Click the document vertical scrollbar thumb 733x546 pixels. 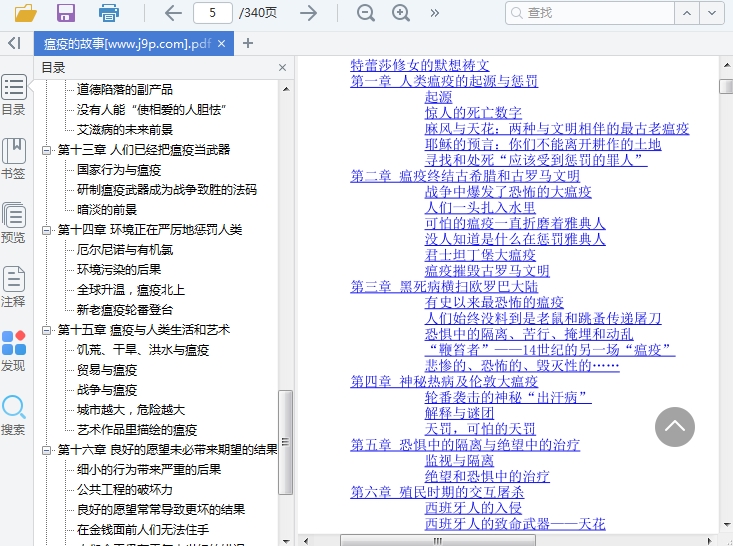(x=726, y=86)
